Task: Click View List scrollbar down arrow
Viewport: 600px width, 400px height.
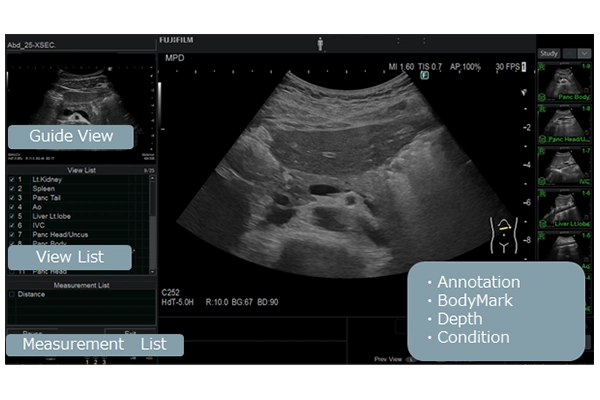Action: click(152, 272)
